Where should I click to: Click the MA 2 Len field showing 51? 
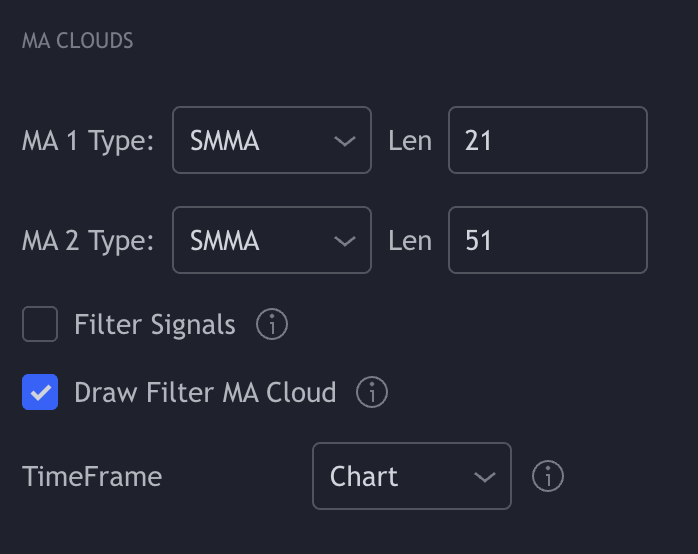[x=548, y=240]
